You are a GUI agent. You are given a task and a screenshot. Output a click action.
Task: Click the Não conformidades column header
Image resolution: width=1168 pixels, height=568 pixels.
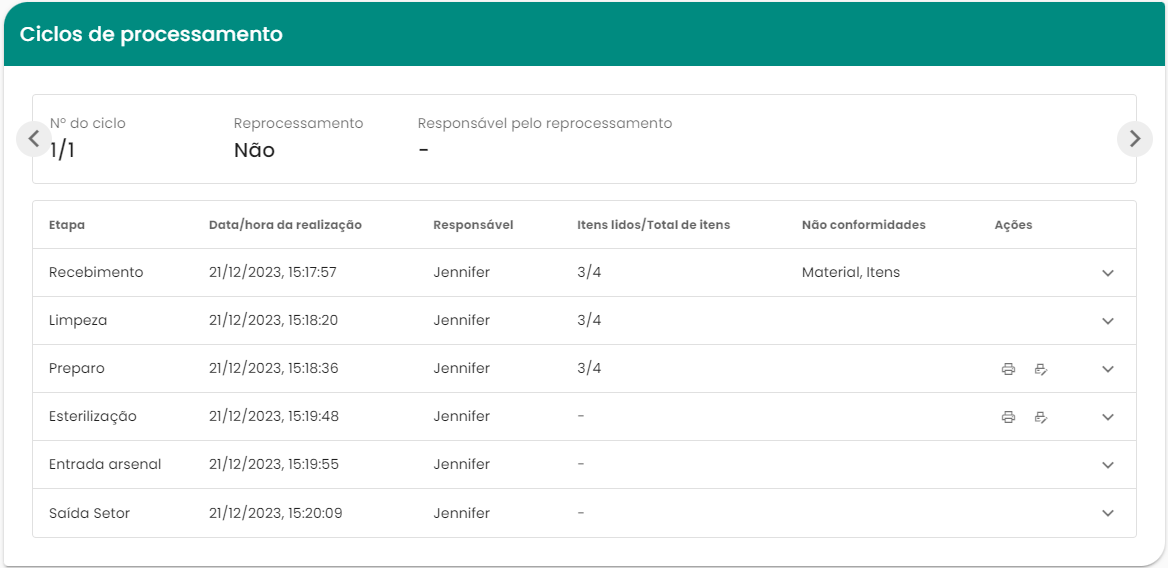(x=863, y=225)
